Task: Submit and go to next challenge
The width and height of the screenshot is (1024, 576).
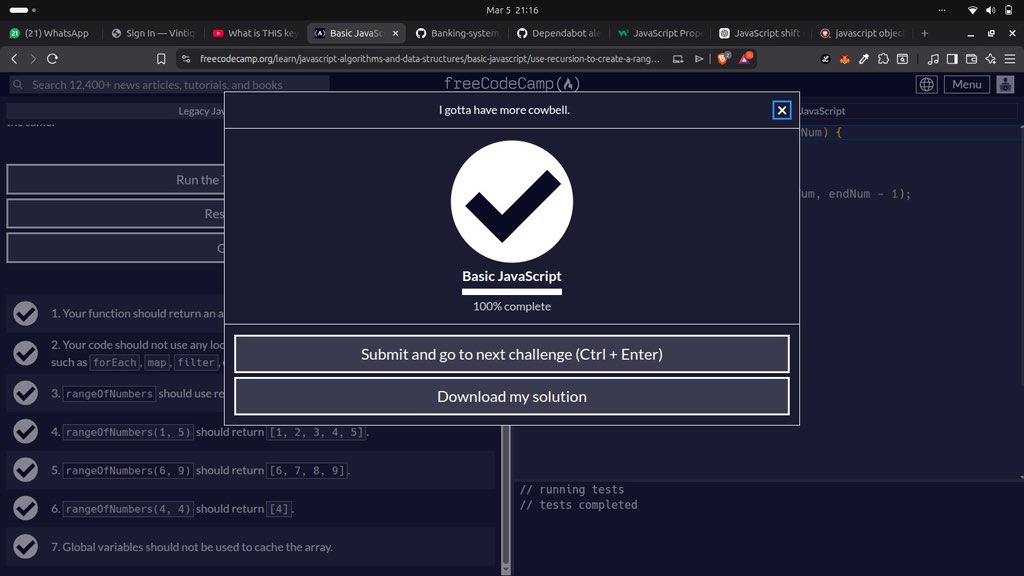Action: point(512,354)
